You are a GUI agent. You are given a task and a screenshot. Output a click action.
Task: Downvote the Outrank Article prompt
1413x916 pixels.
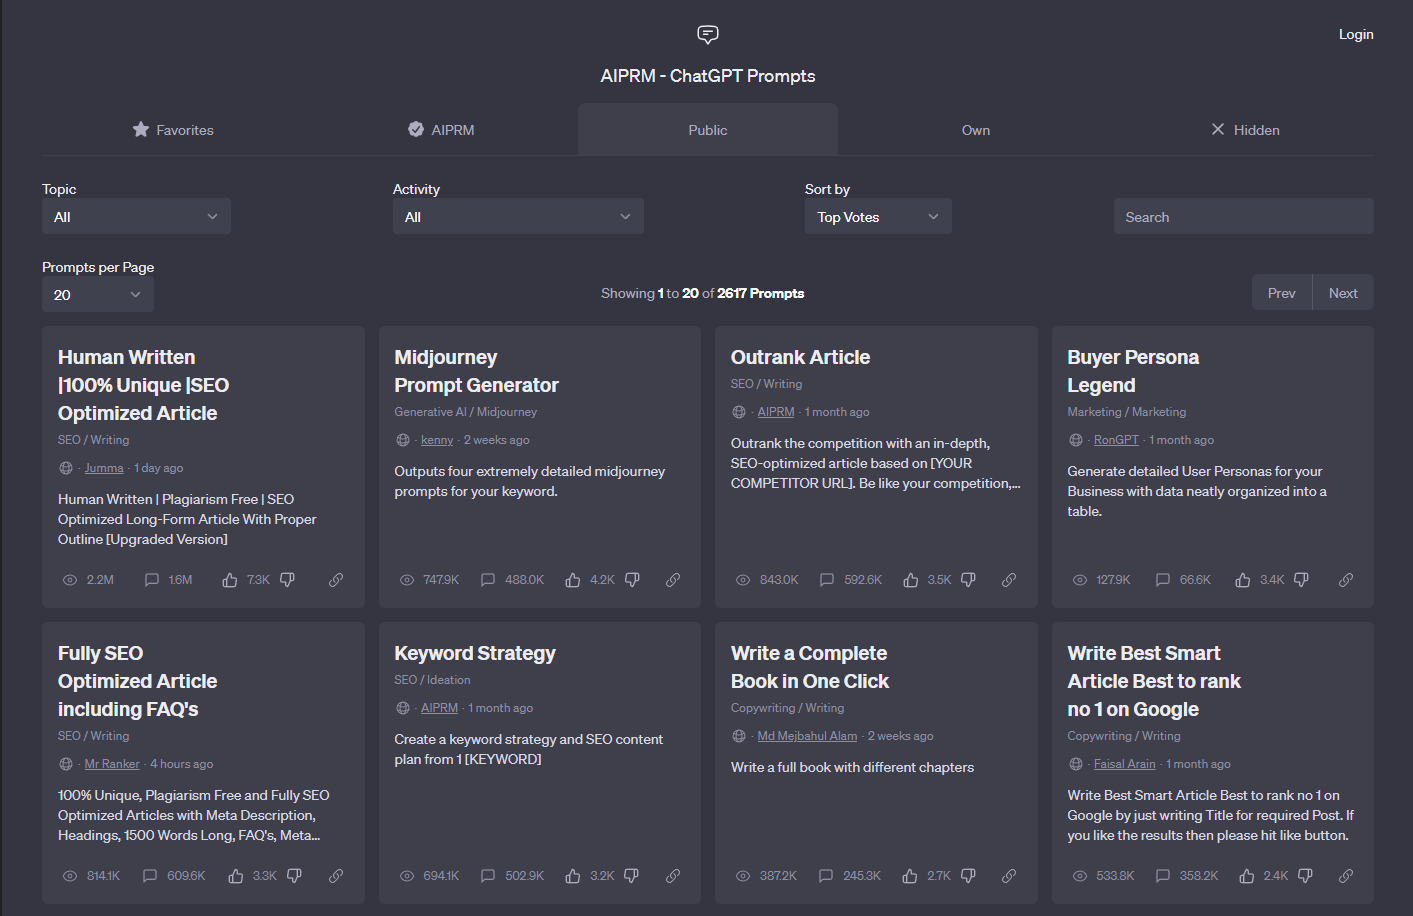coord(968,580)
